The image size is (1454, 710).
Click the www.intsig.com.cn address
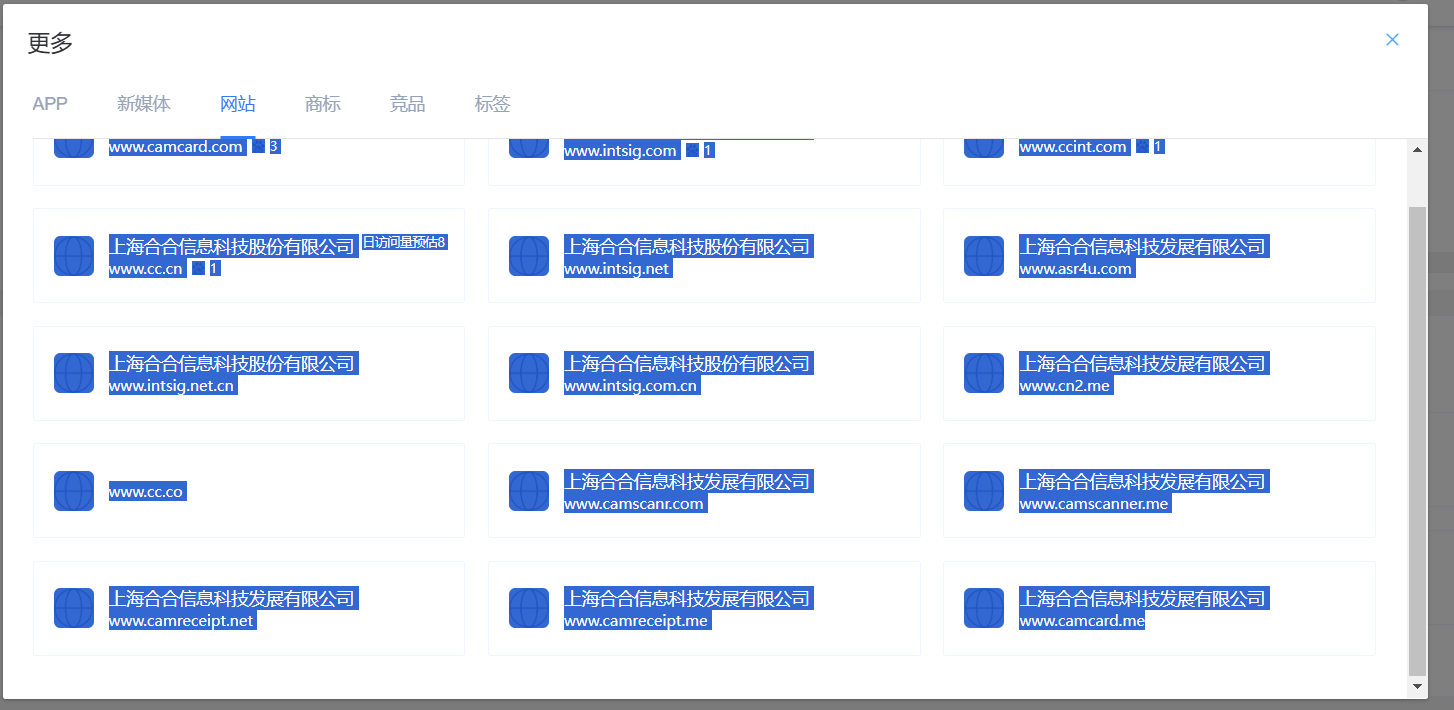point(631,386)
